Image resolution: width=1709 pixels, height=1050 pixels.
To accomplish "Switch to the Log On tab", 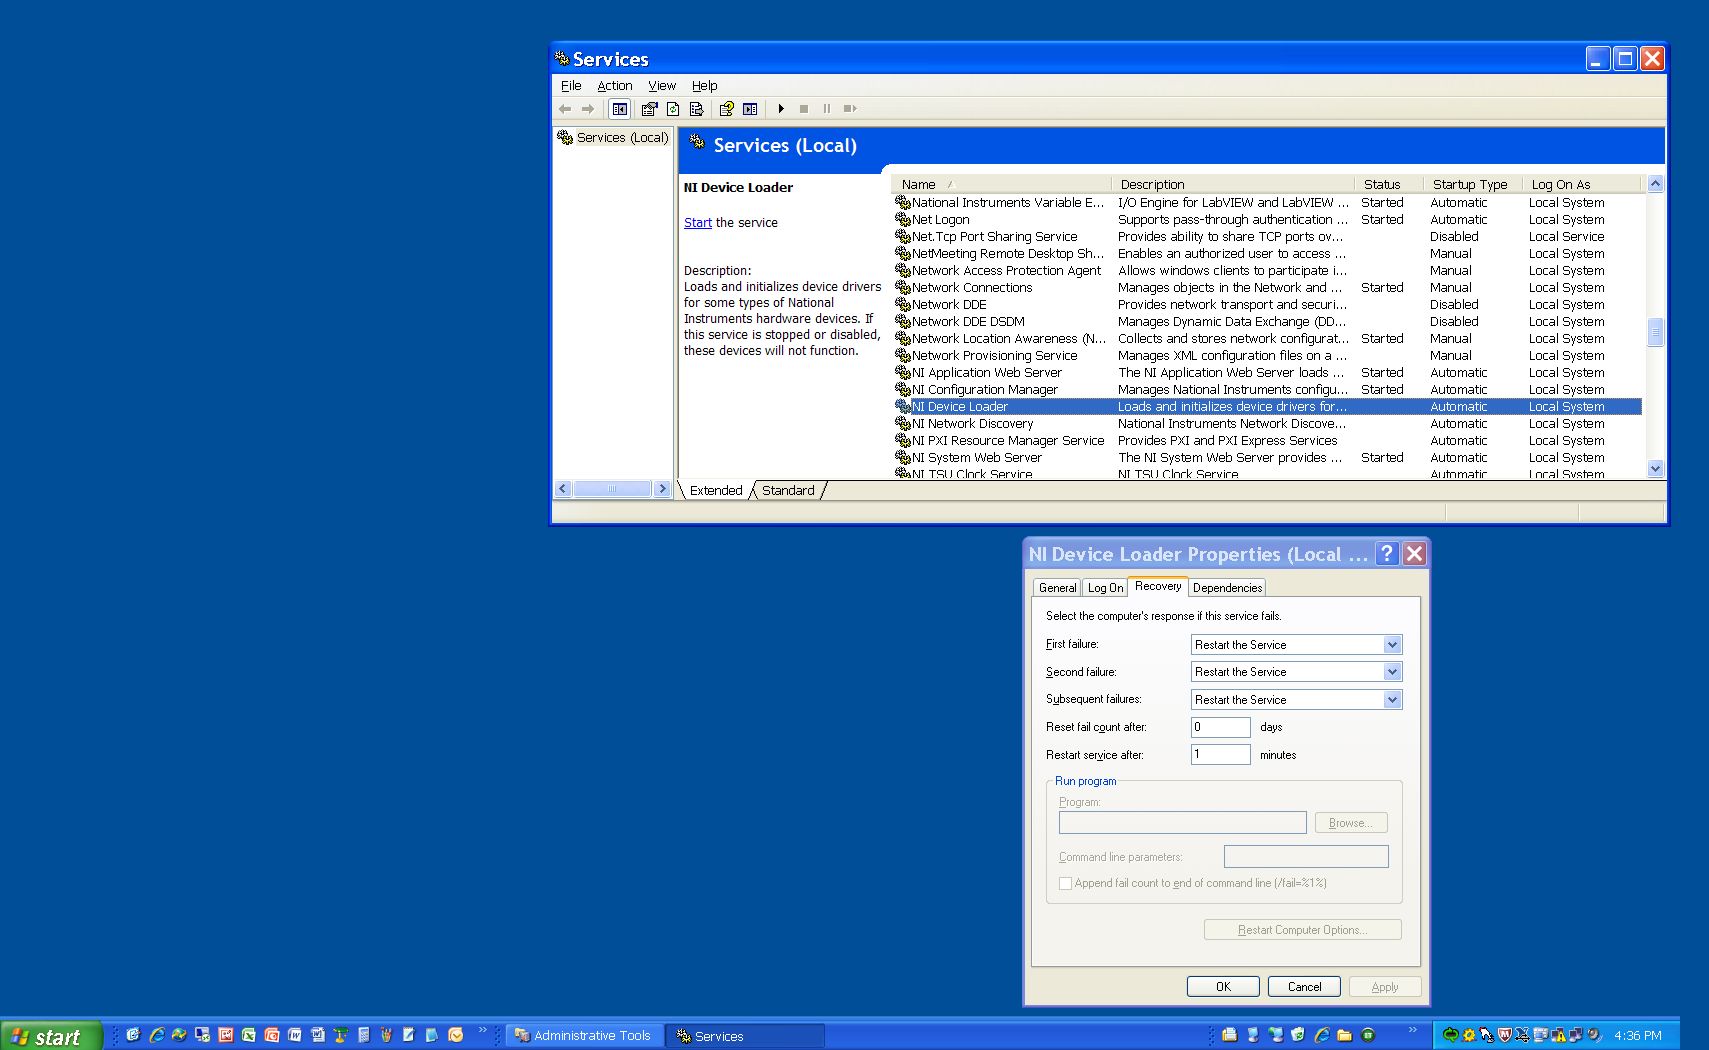I will [x=1105, y=588].
